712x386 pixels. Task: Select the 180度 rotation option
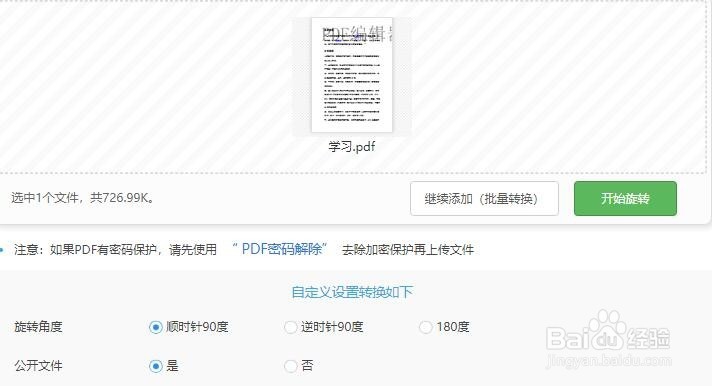point(425,327)
